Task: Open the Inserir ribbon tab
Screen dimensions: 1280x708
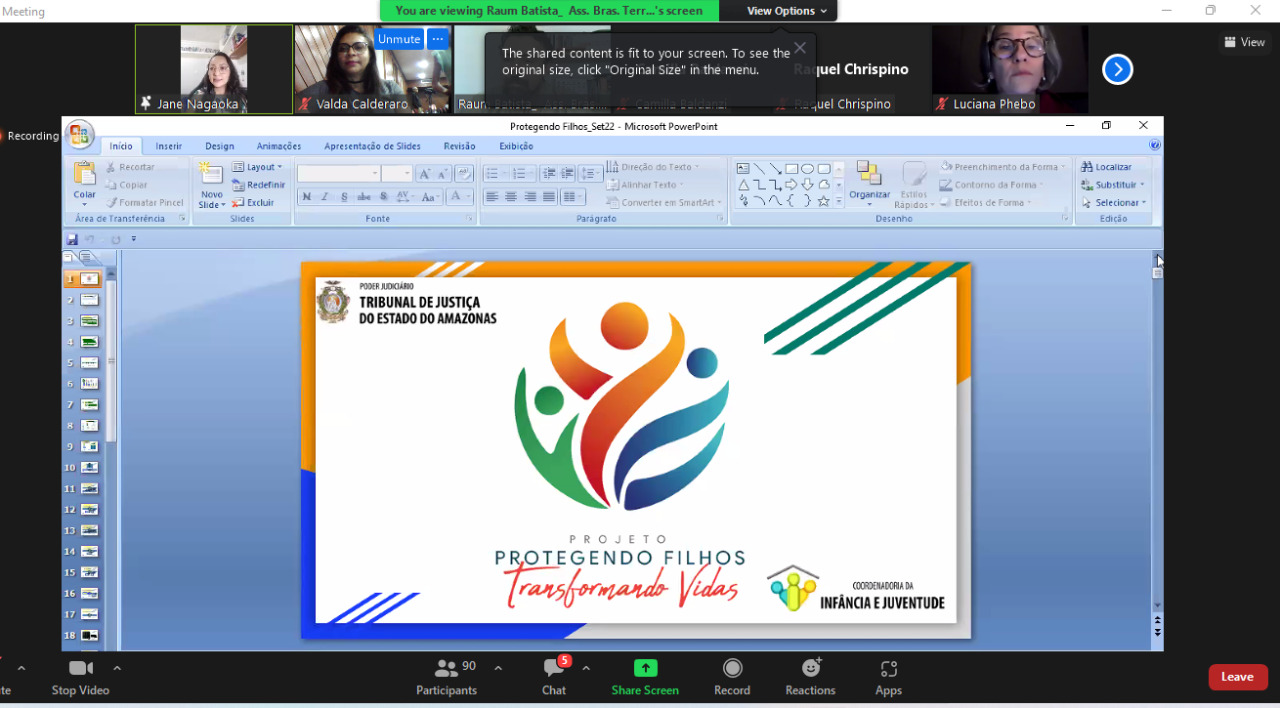Action: (169, 146)
